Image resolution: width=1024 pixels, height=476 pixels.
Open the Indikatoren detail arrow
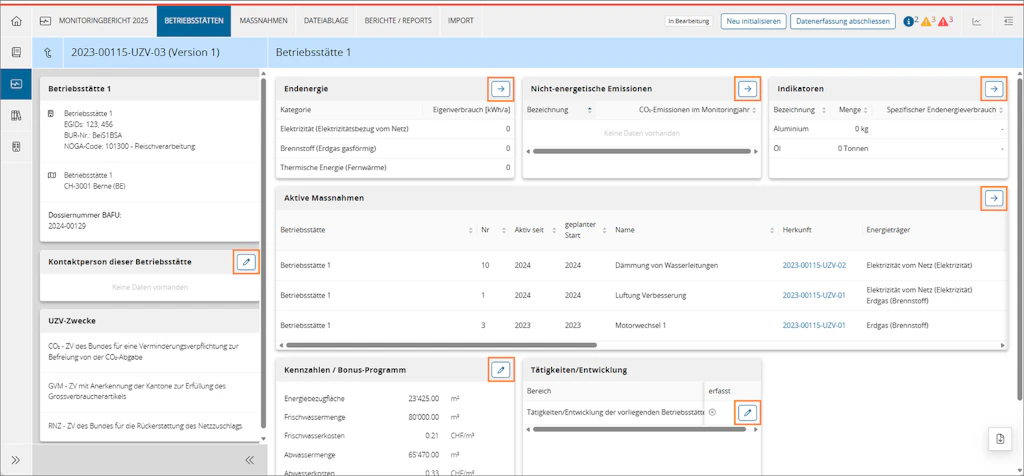click(994, 88)
